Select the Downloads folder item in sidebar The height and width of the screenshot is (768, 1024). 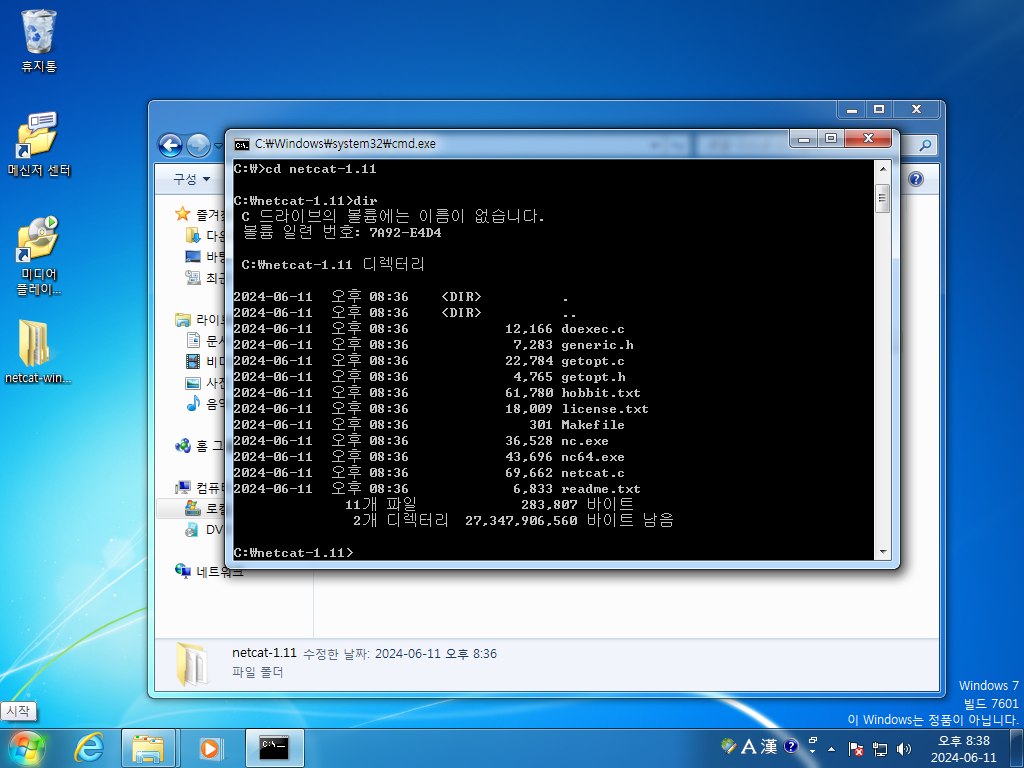click(x=204, y=235)
